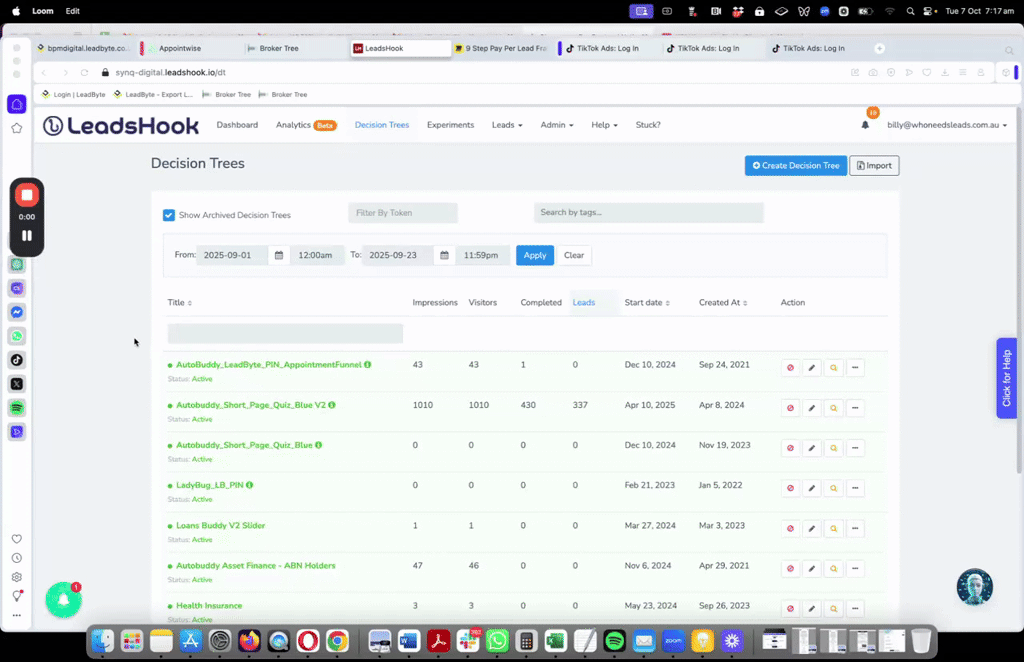Edit pencil for AutoBuddy_LeadByte_PIN_AppointmentFunnel row
The image size is (1024, 662).
click(x=812, y=368)
